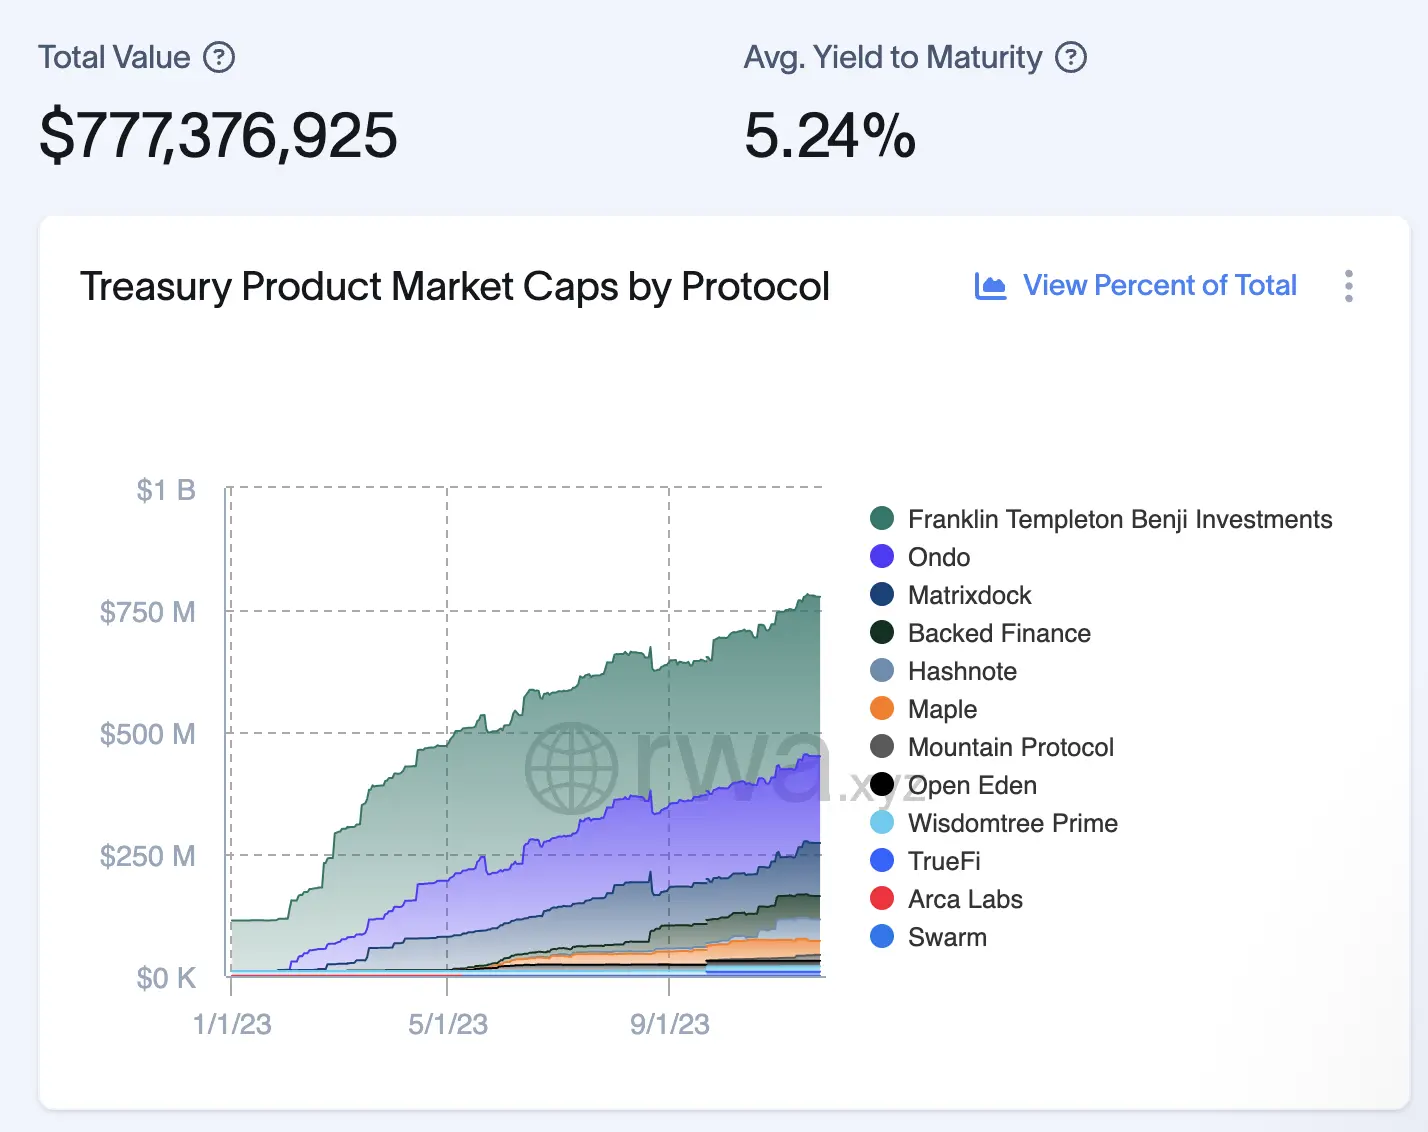Switch chart to View Percent of Total
1428x1132 pixels.
tap(1159, 286)
